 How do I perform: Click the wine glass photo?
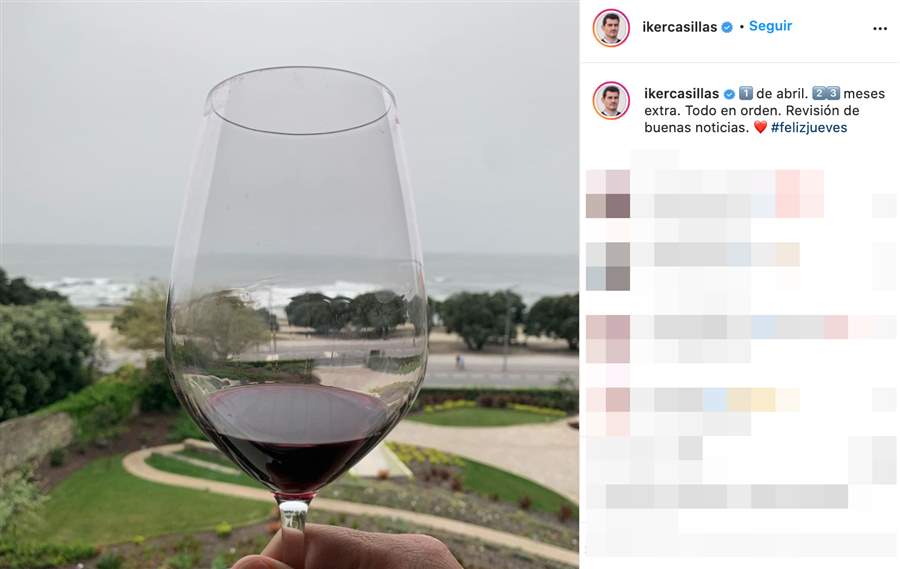289,285
